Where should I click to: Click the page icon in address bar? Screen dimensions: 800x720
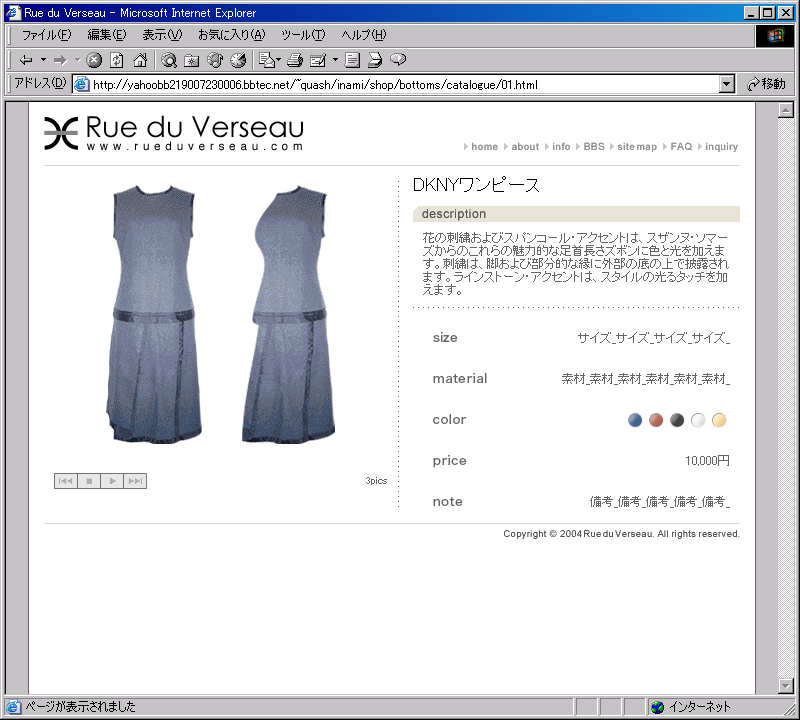tap(82, 84)
